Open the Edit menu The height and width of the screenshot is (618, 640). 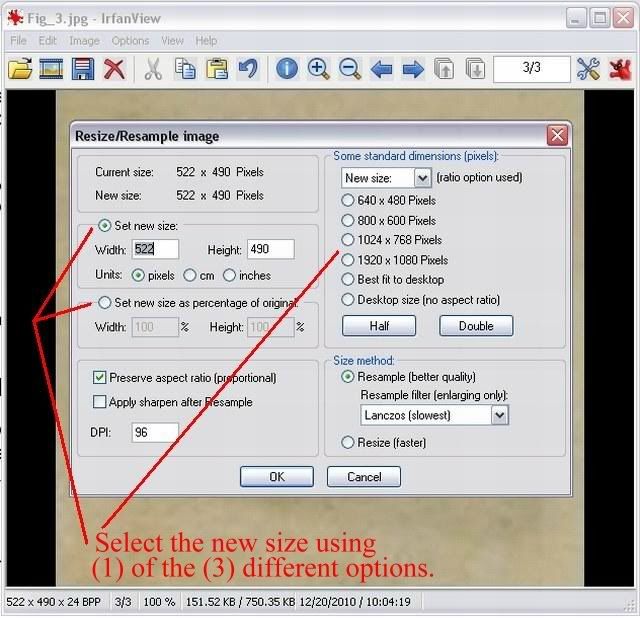click(x=47, y=41)
